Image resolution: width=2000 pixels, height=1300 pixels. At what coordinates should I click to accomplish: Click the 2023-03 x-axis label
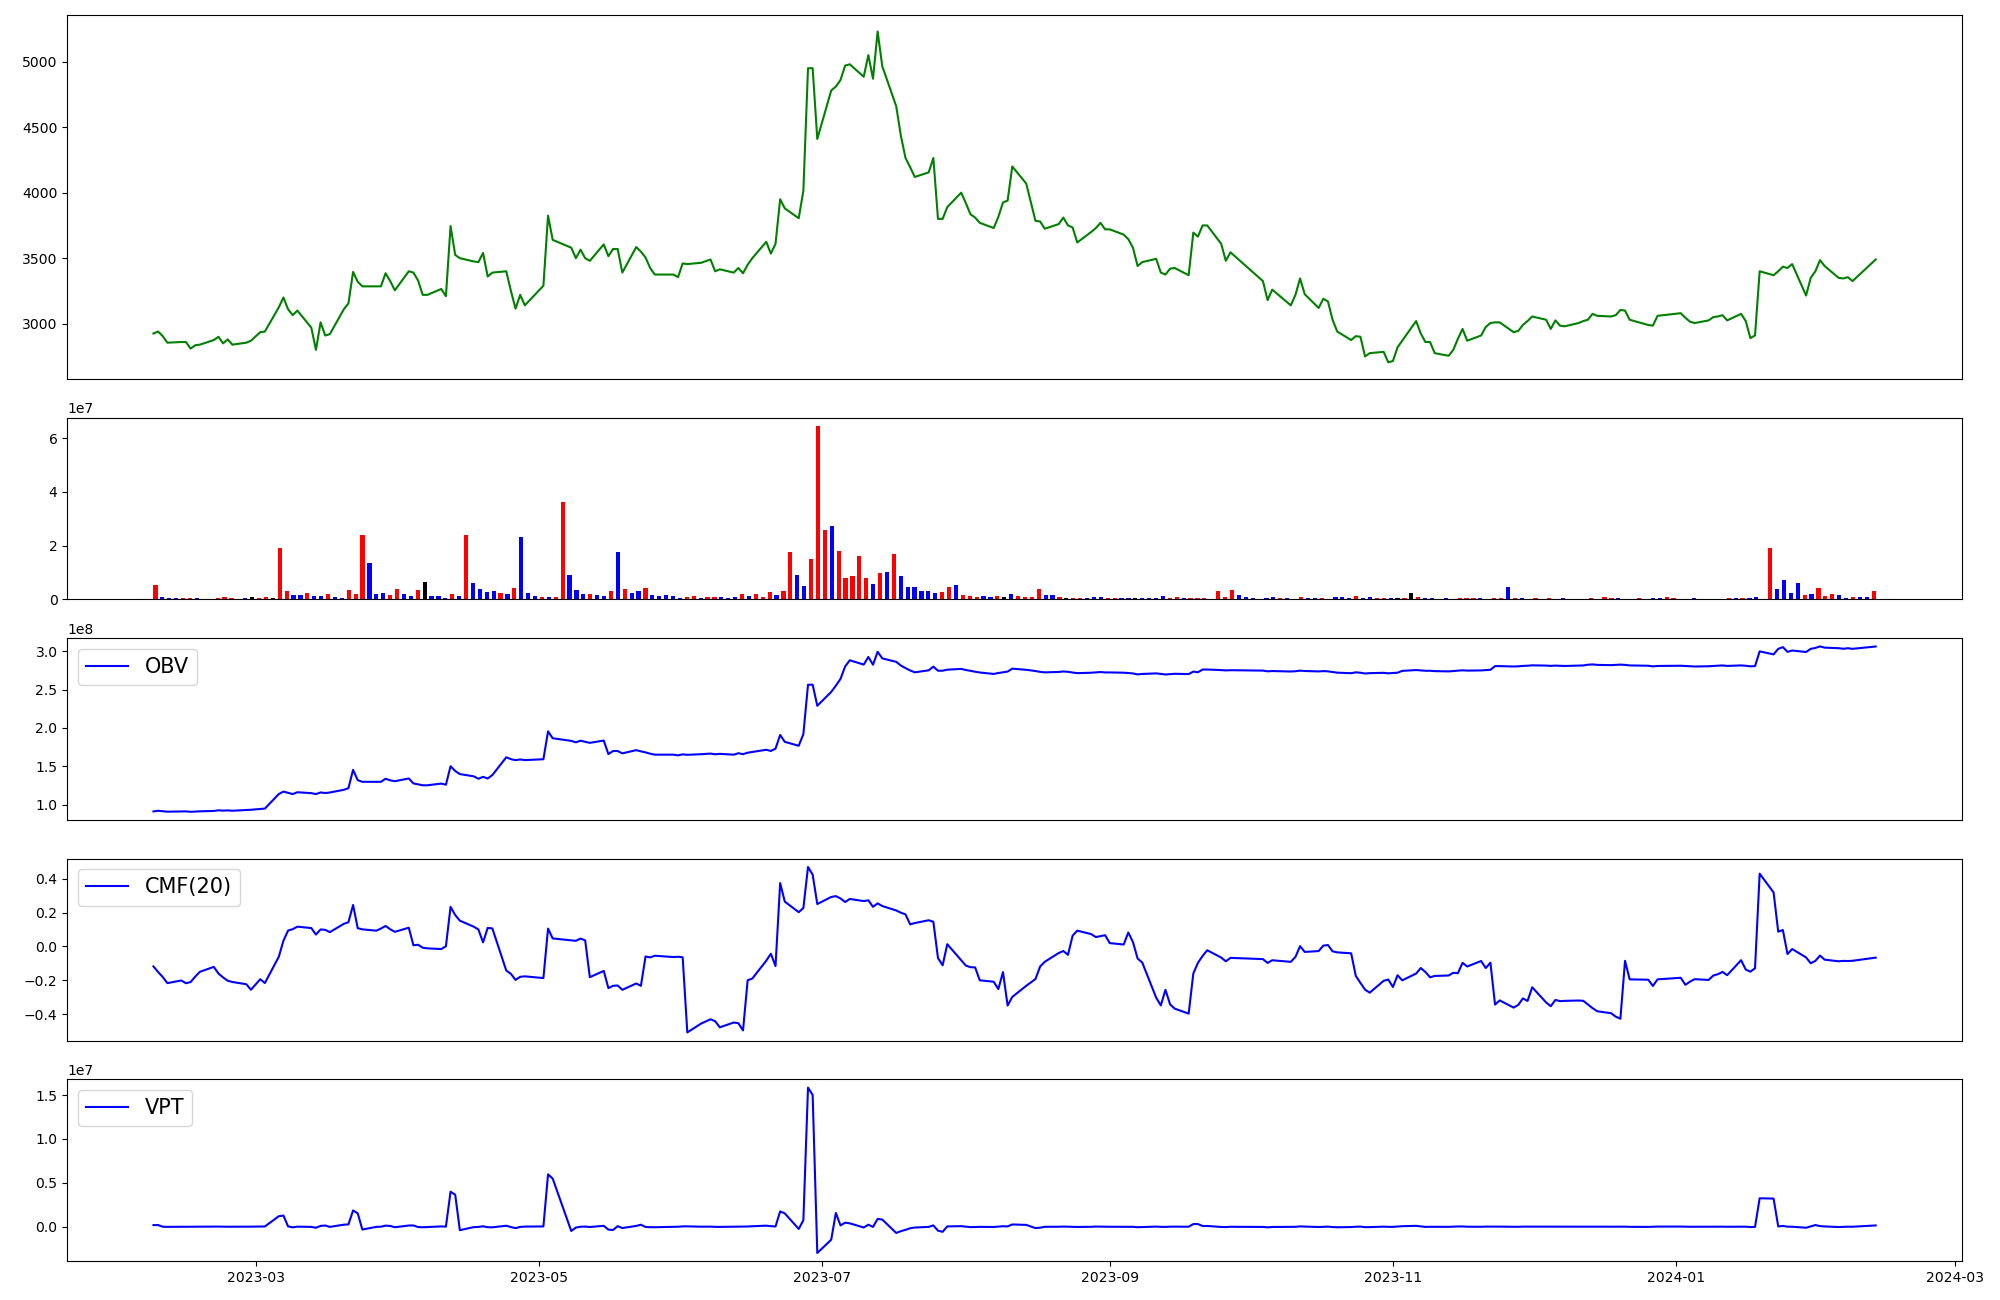click(x=256, y=1277)
